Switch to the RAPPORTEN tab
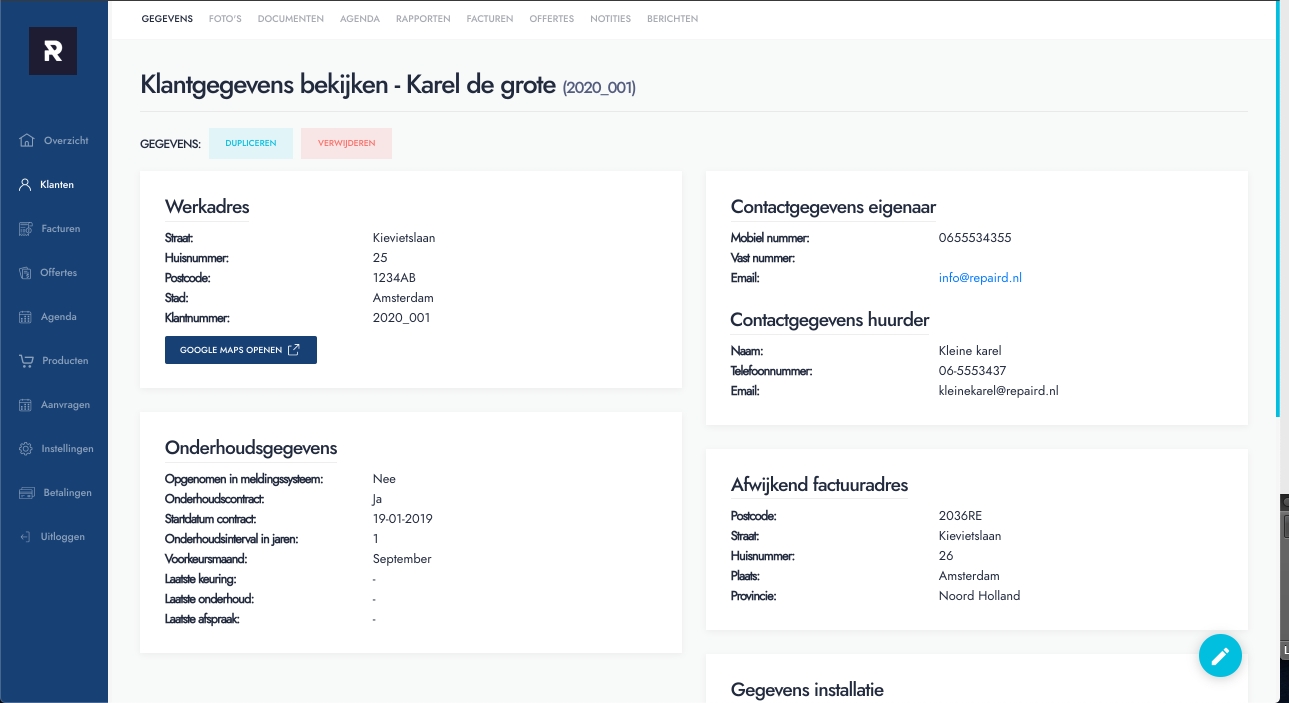The width and height of the screenshot is (1289, 703). (x=422, y=18)
